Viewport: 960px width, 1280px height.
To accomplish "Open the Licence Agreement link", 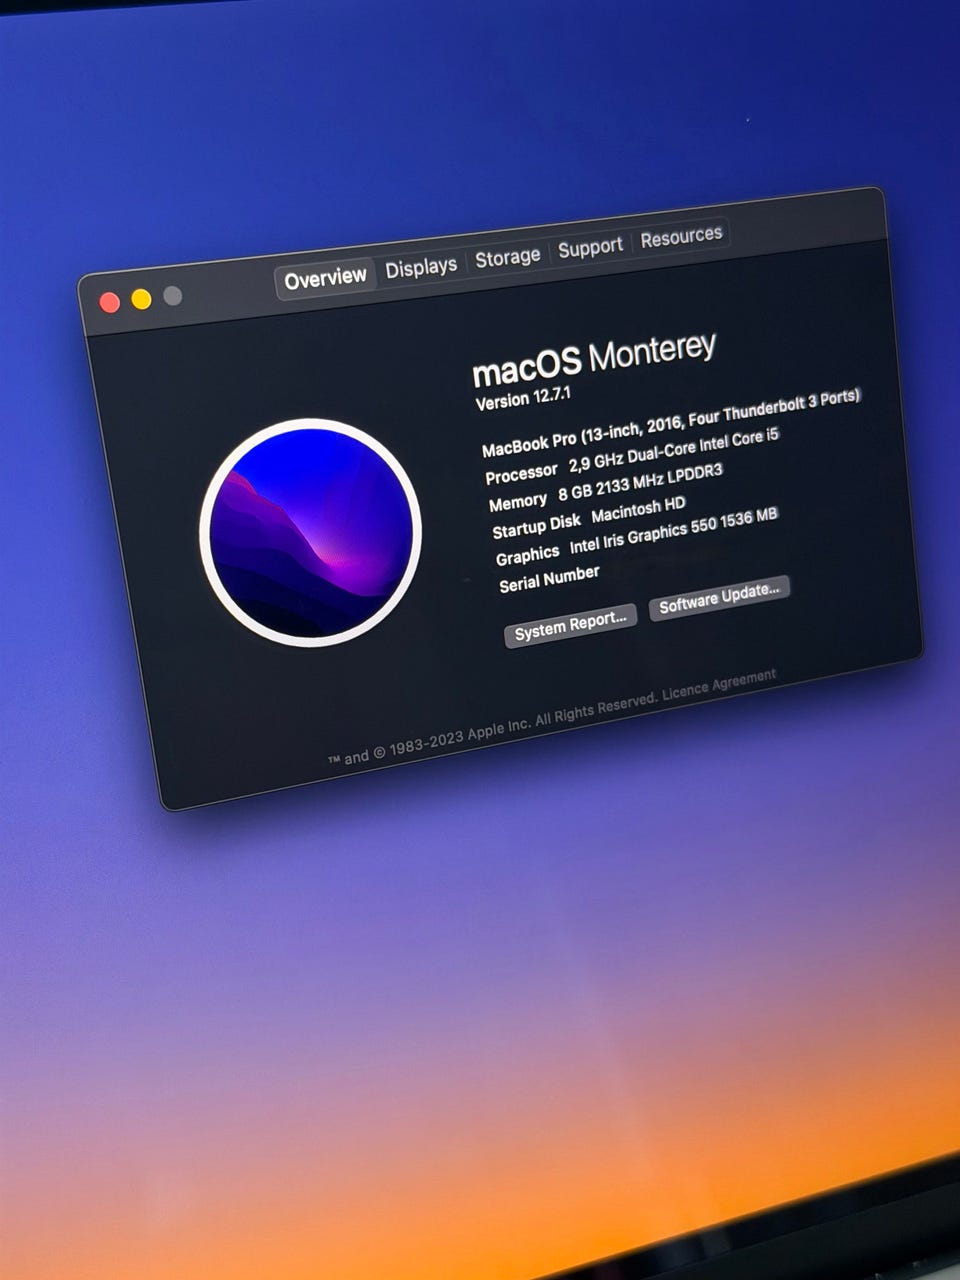I will tap(719, 684).
